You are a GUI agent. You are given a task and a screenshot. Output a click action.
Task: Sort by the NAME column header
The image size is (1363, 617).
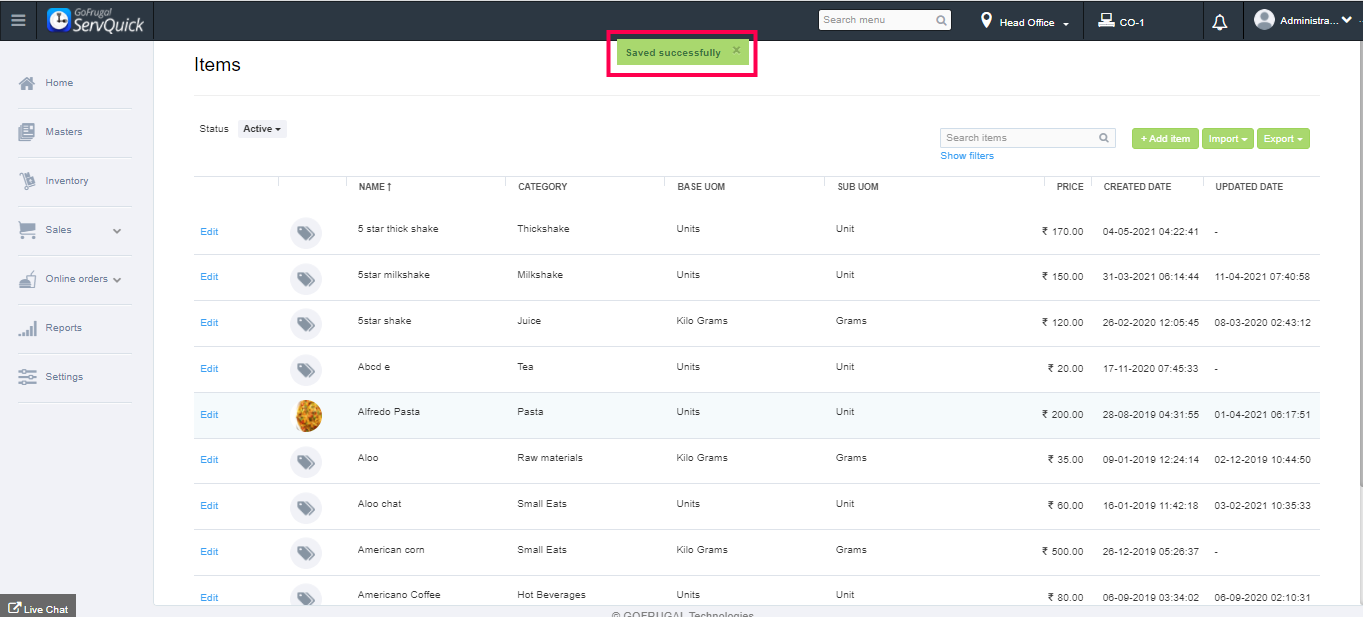pyautogui.click(x=375, y=187)
